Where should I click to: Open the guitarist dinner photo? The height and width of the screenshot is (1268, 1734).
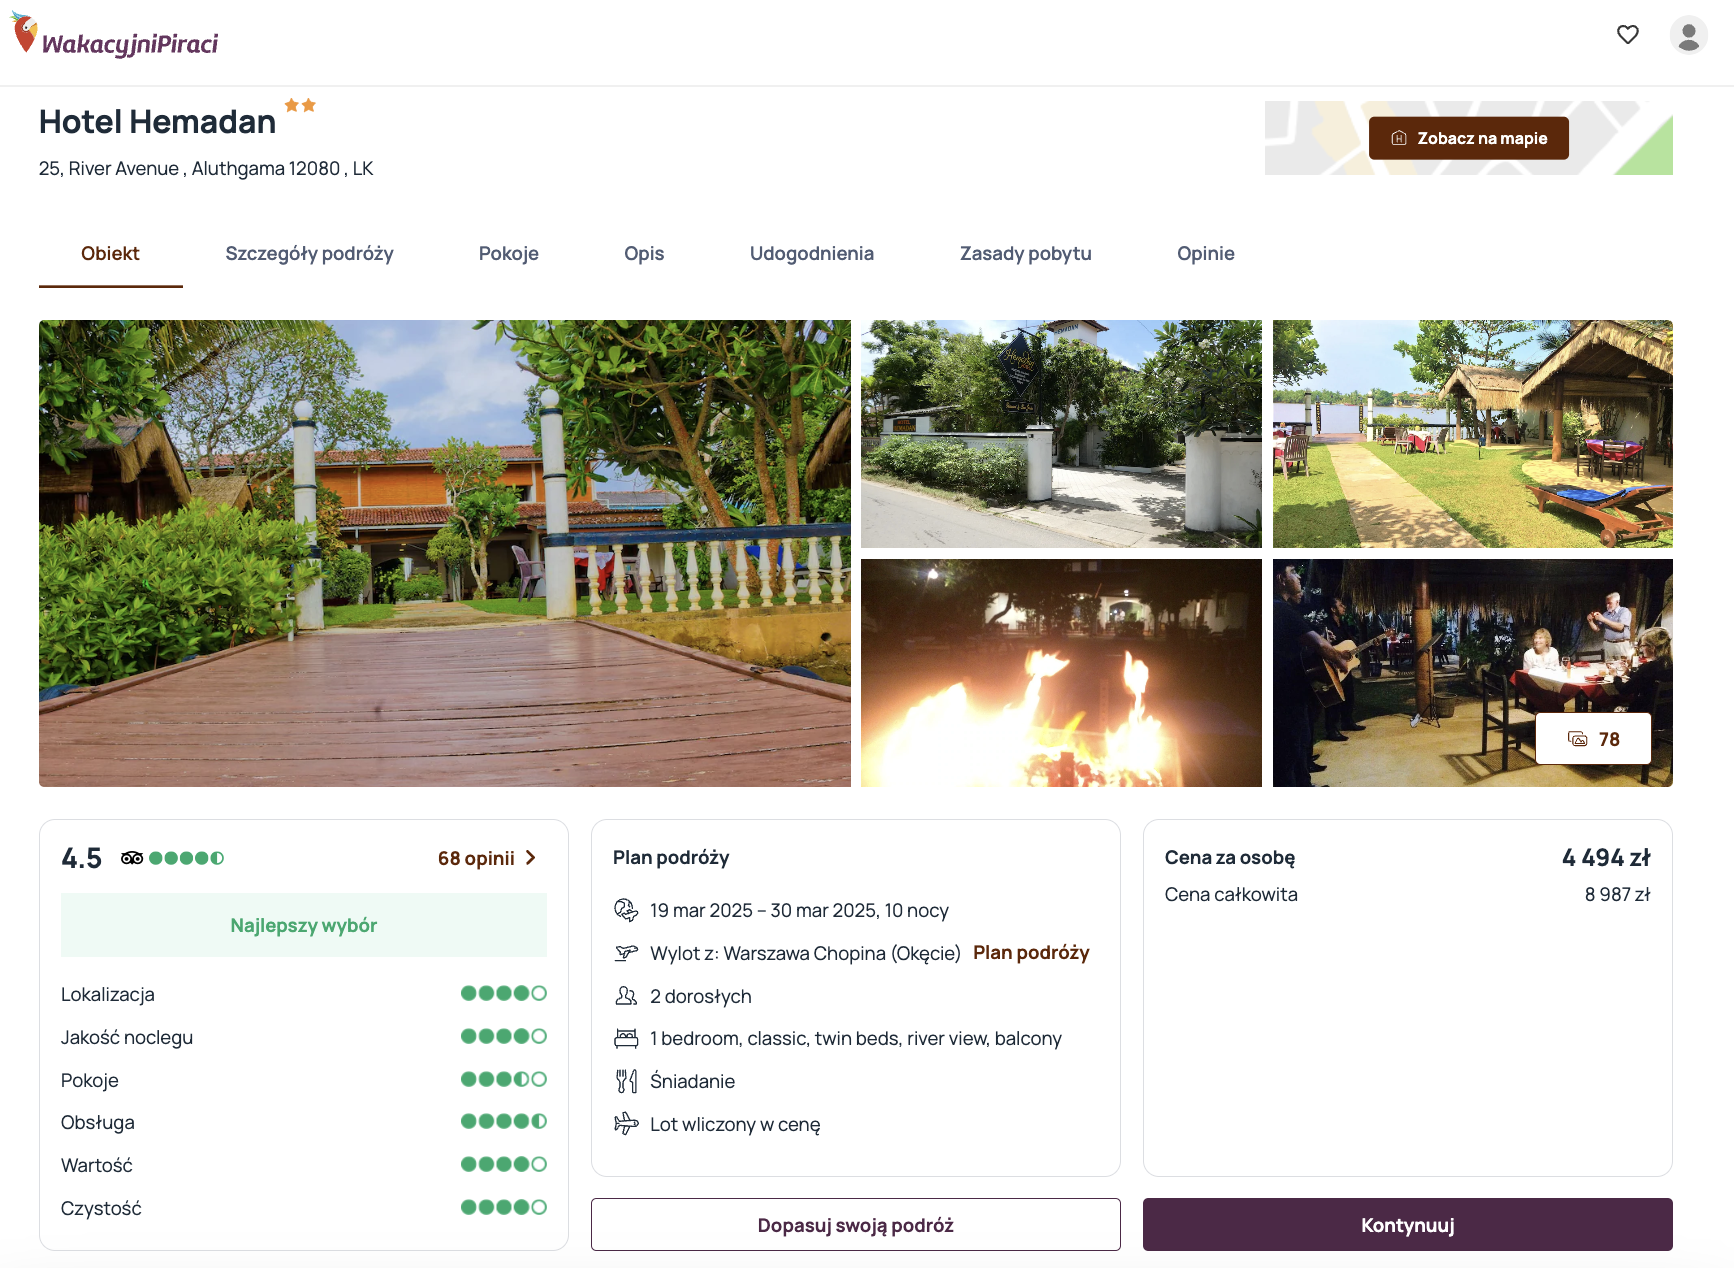point(1473,673)
